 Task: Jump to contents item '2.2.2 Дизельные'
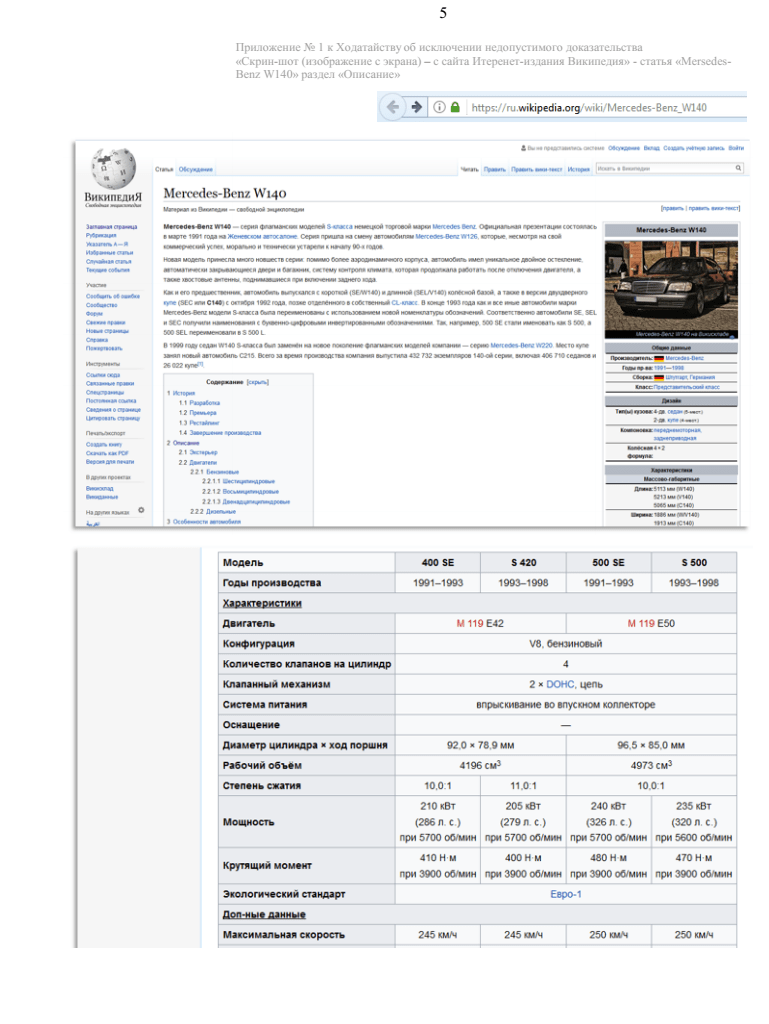213,511
